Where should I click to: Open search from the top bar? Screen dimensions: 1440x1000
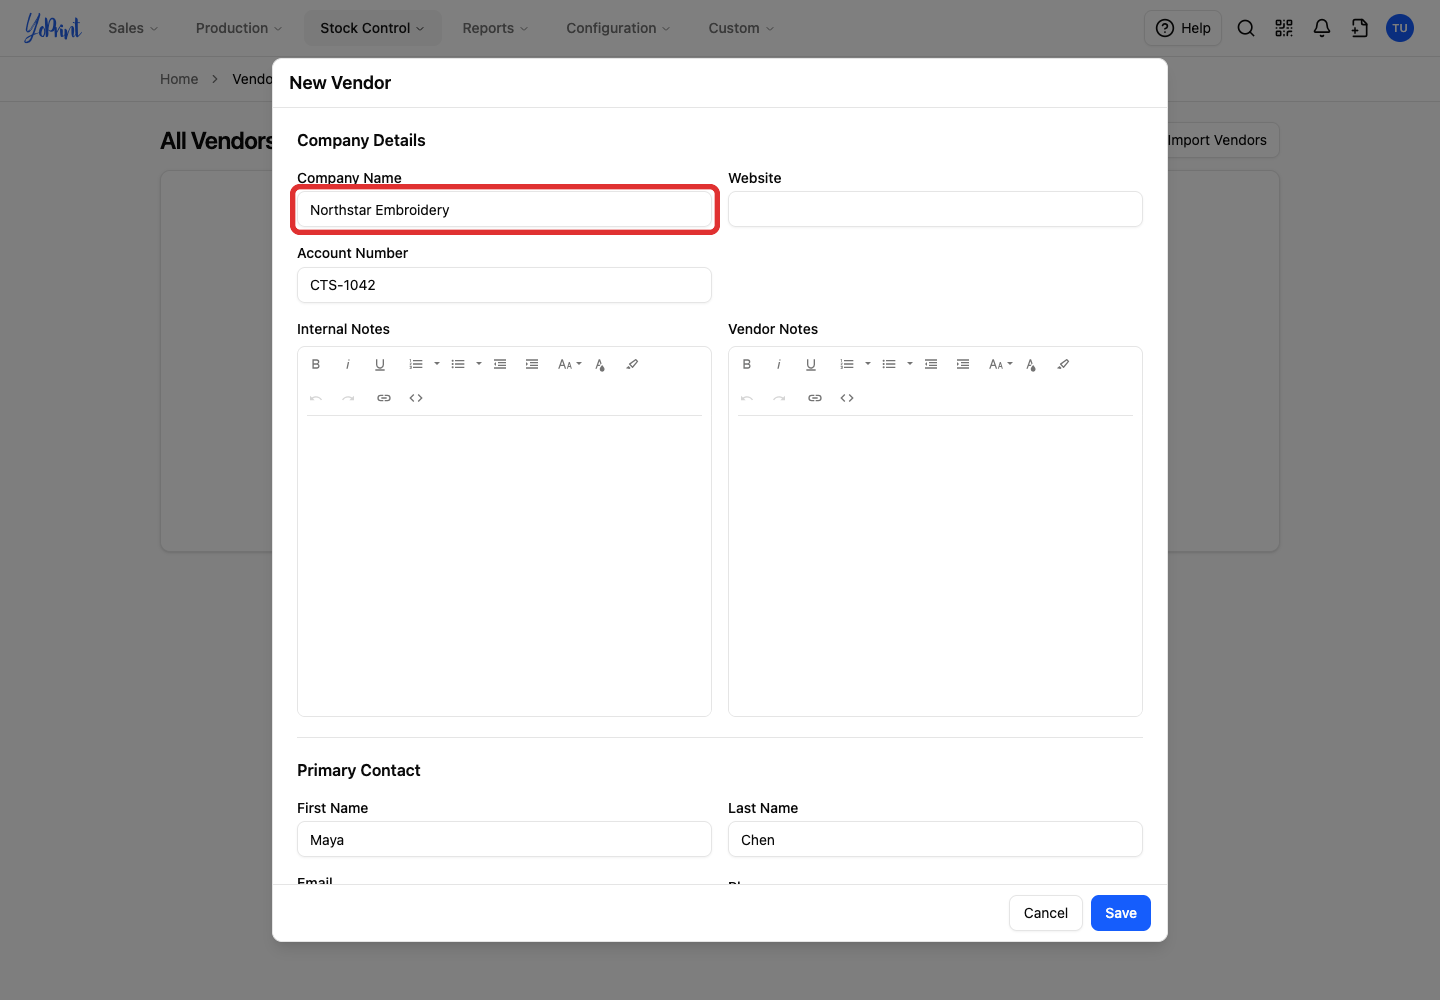[1246, 28]
